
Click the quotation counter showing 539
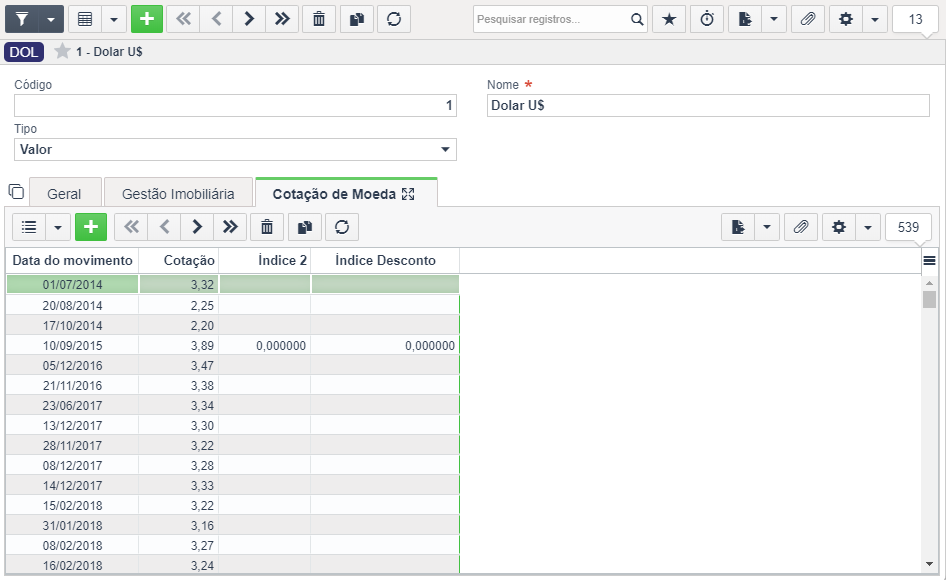(908, 227)
